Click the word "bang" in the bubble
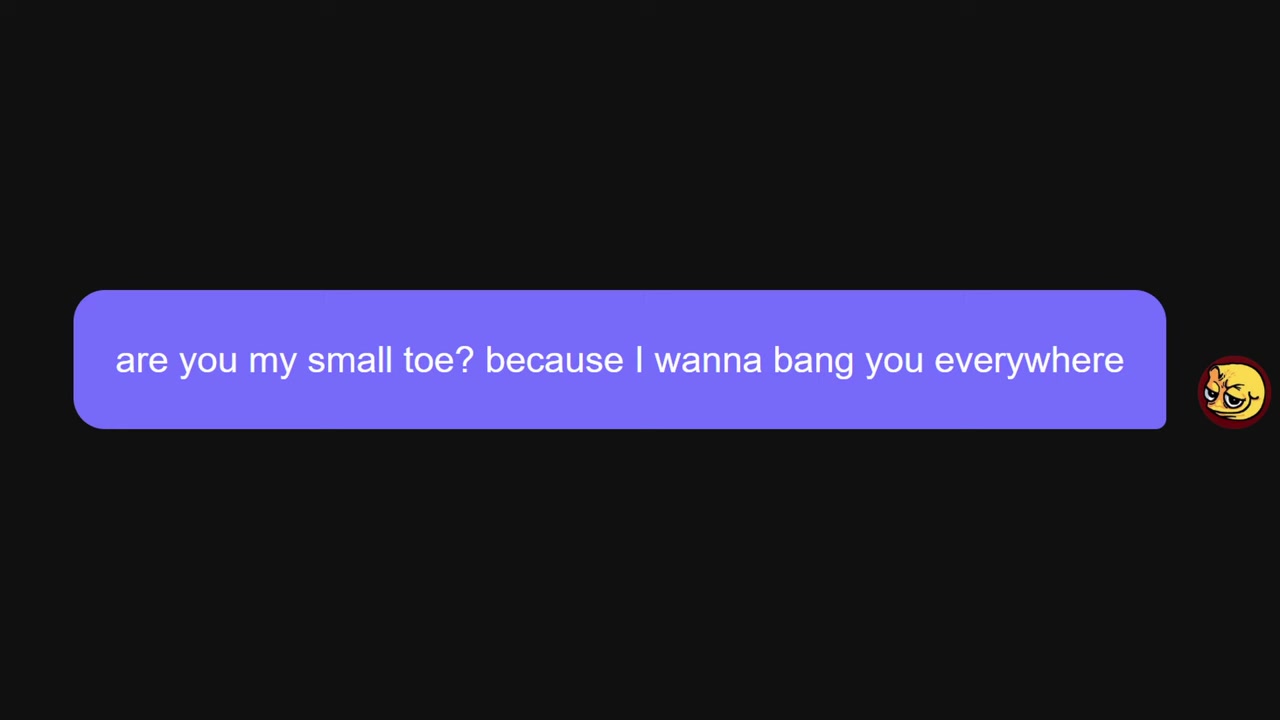 [813, 362]
